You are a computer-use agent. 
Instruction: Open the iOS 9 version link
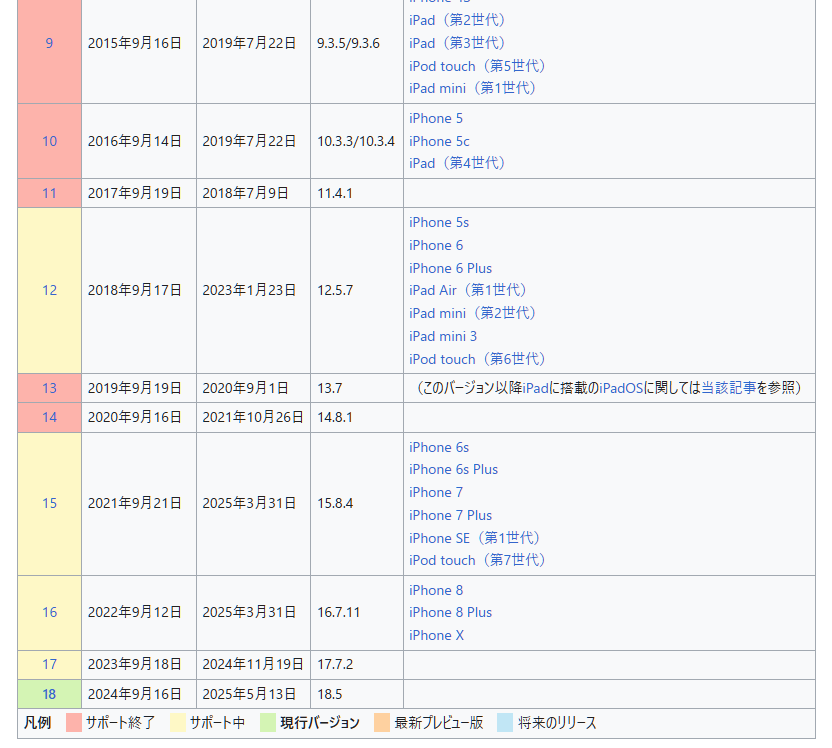(49, 43)
